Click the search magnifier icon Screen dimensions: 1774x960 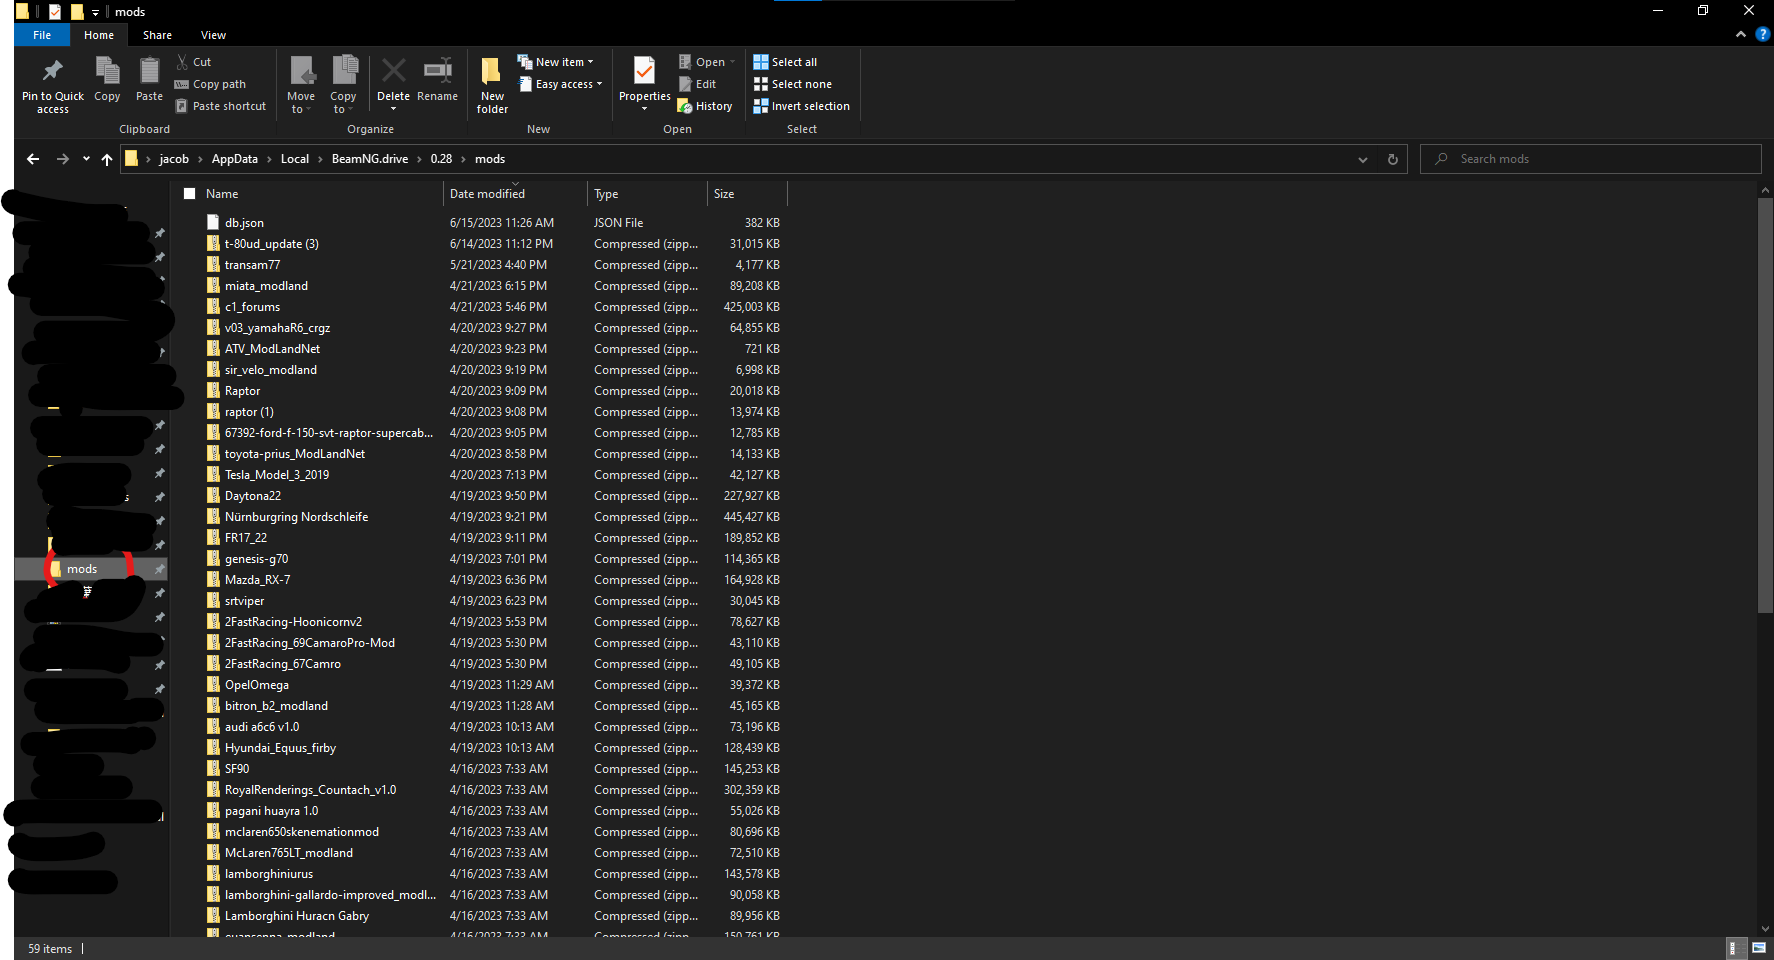click(x=1441, y=159)
